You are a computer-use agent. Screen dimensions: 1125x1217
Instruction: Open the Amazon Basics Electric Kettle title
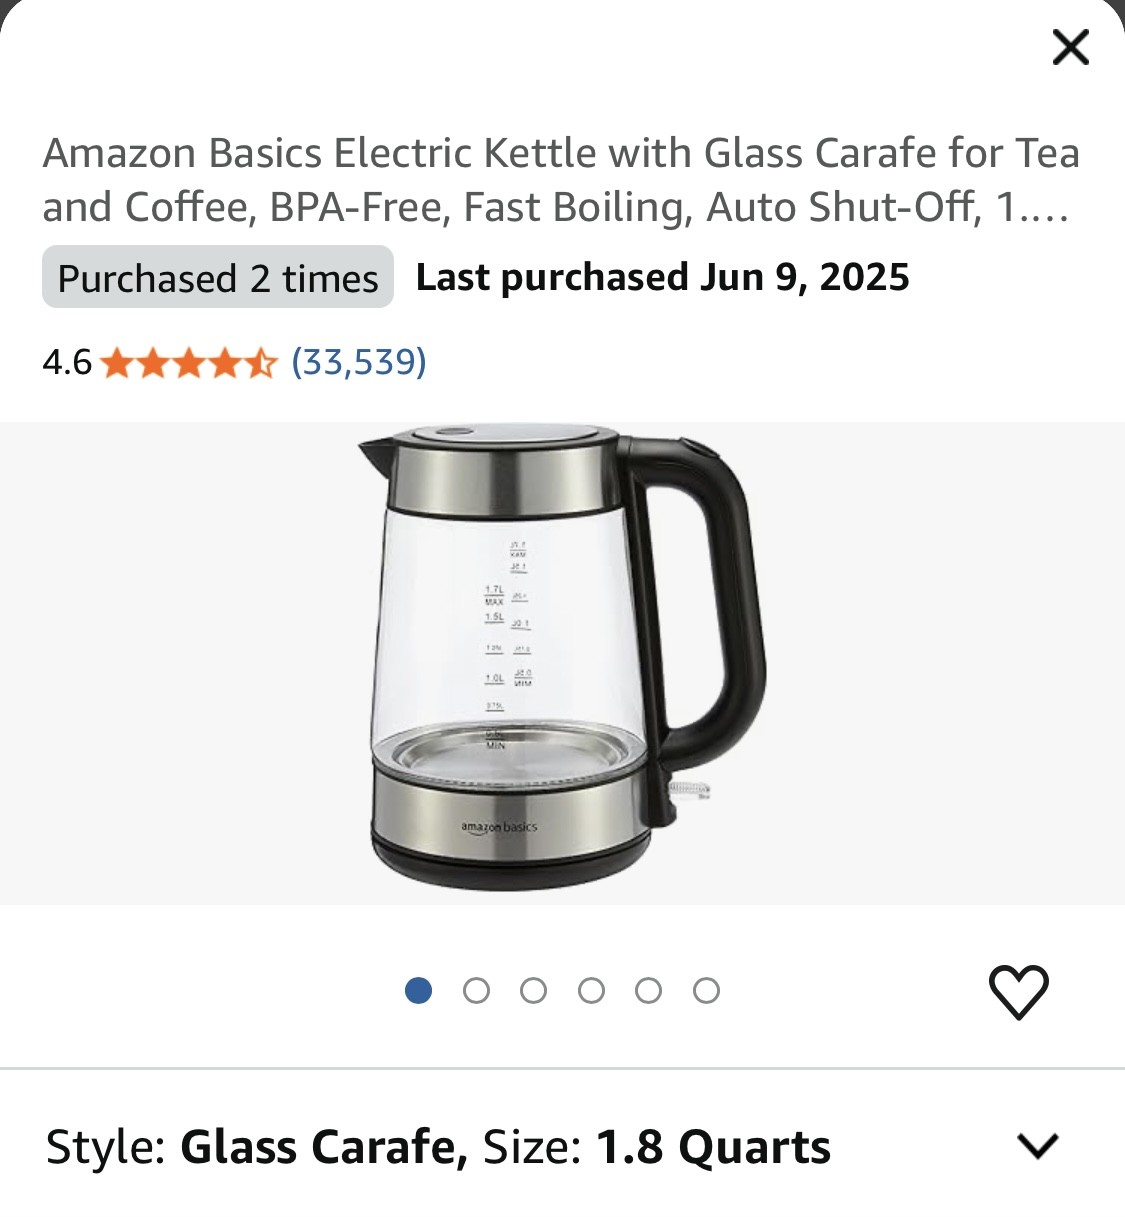click(x=560, y=180)
